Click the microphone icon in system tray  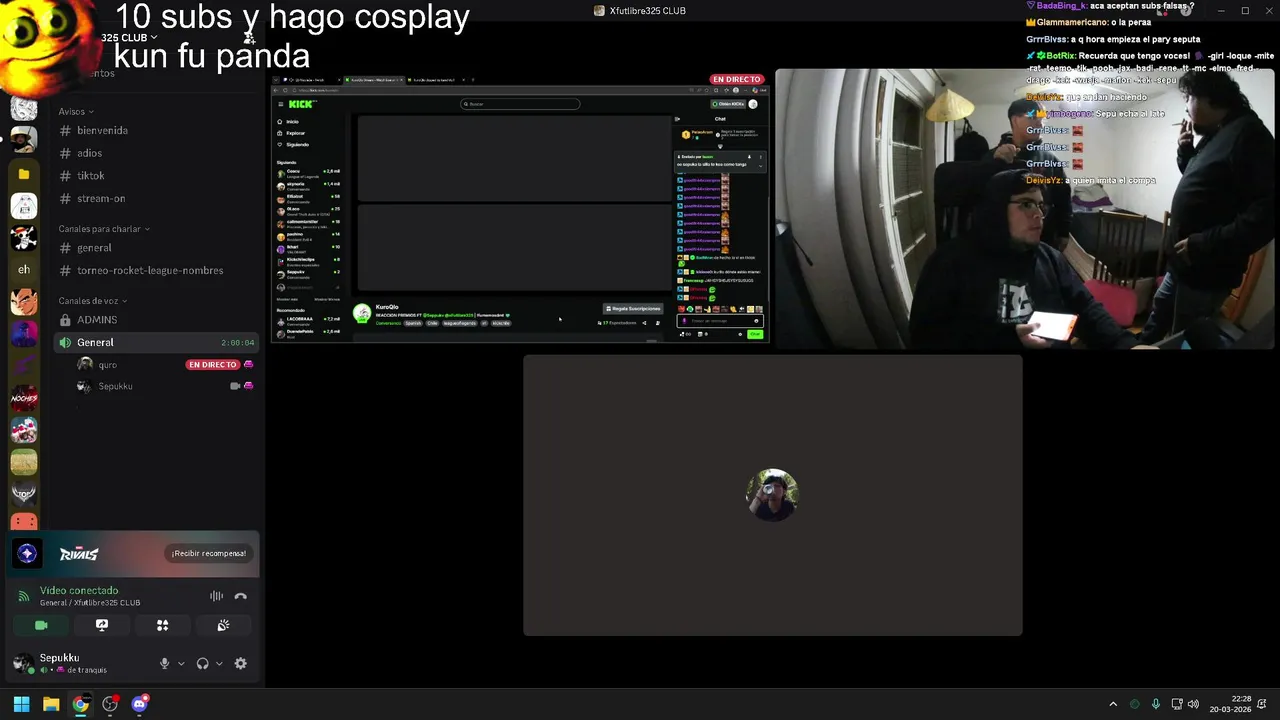(1156, 704)
